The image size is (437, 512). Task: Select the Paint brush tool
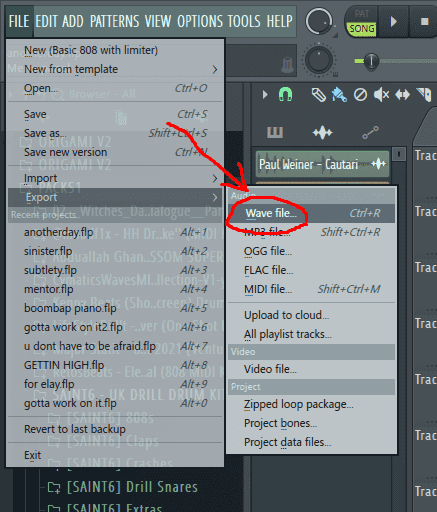tap(339, 95)
